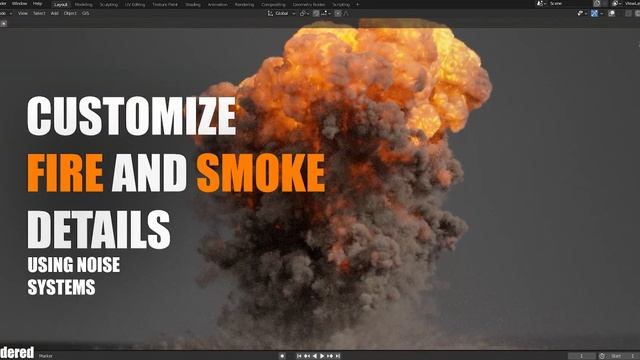Open the pivot point dropdown

pyautogui.click(x=304, y=13)
